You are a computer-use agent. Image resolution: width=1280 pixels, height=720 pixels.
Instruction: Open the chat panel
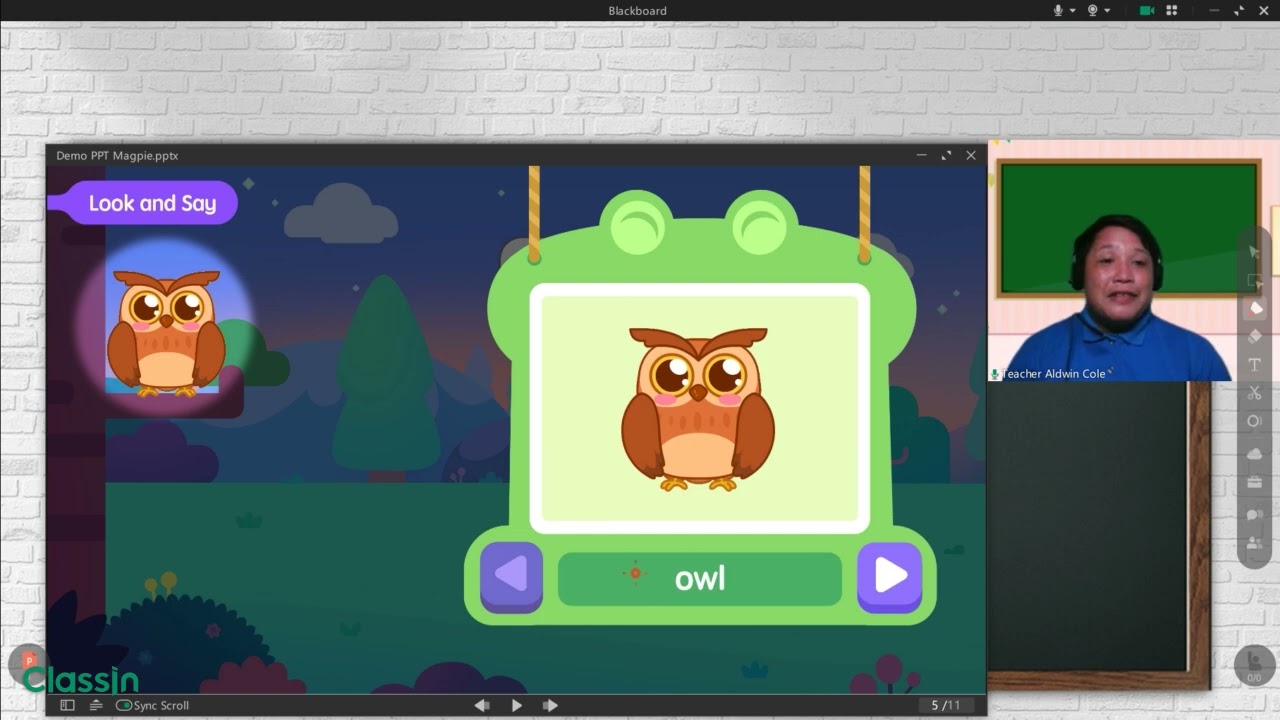tap(1254, 515)
